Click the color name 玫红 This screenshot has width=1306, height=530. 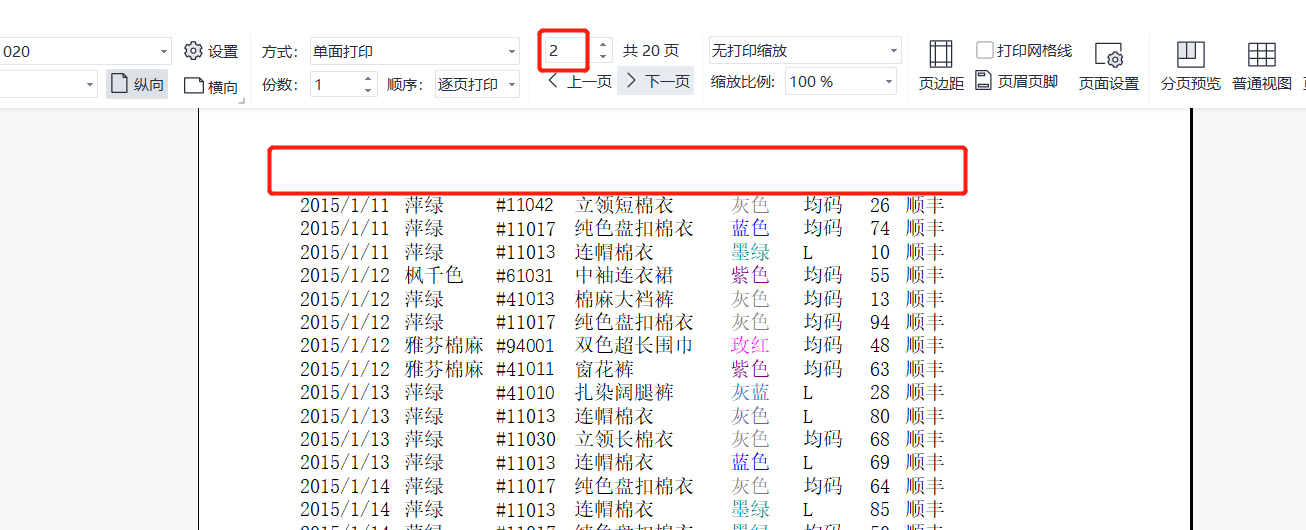click(750, 346)
